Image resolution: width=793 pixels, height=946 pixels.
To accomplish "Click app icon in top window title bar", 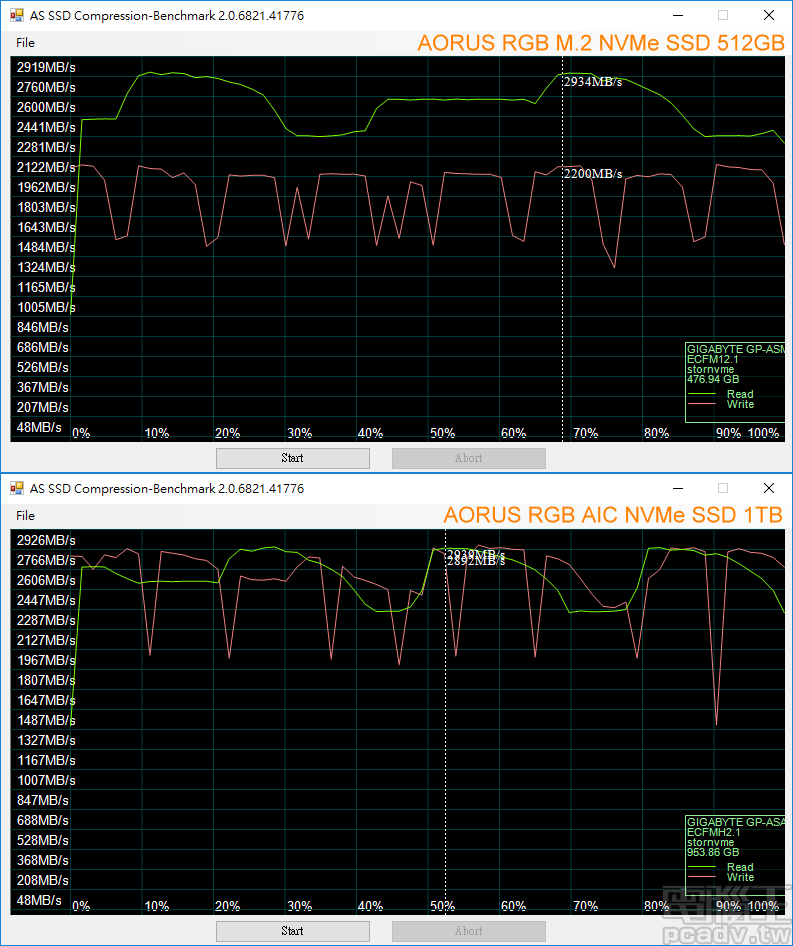I will point(16,15).
